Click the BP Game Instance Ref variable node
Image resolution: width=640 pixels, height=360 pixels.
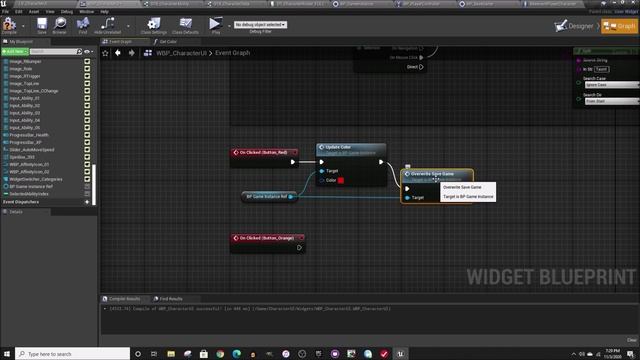[x=269, y=197]
